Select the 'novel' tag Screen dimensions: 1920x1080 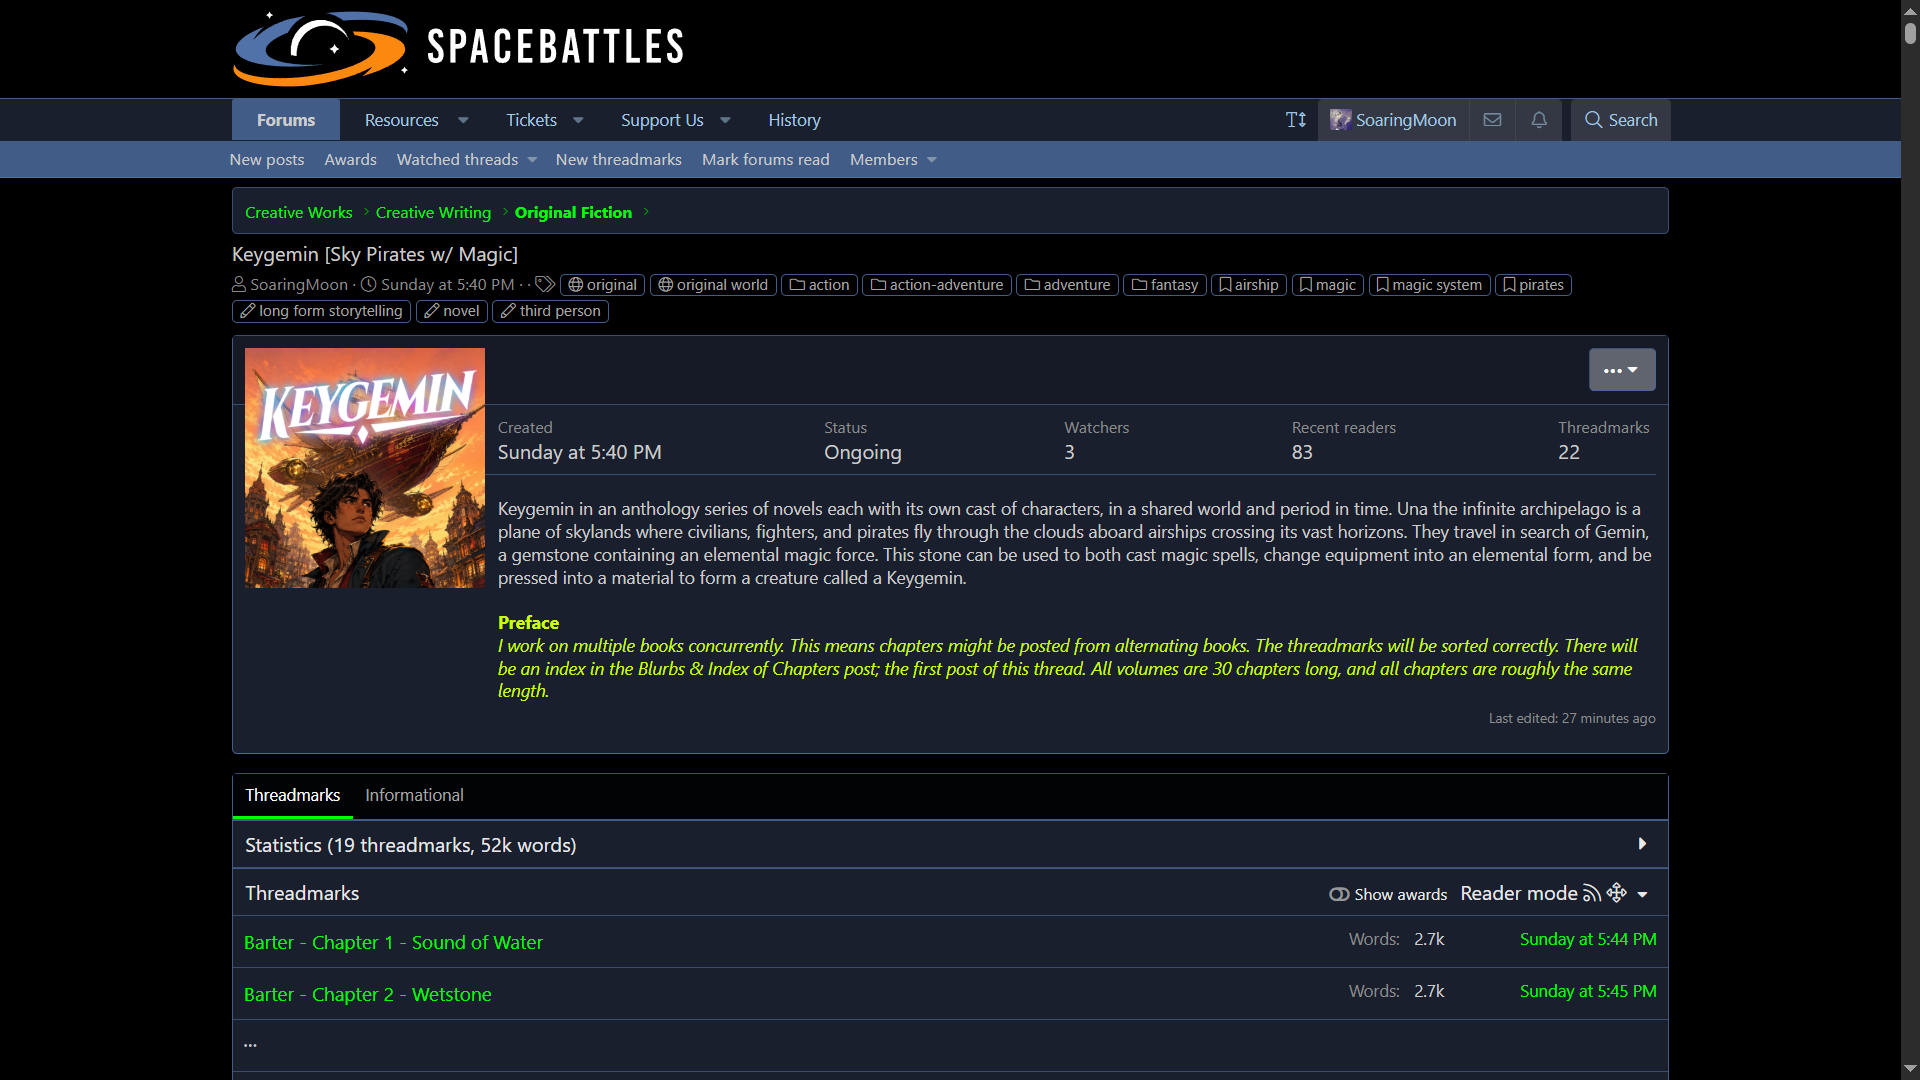tap(452, 311)
